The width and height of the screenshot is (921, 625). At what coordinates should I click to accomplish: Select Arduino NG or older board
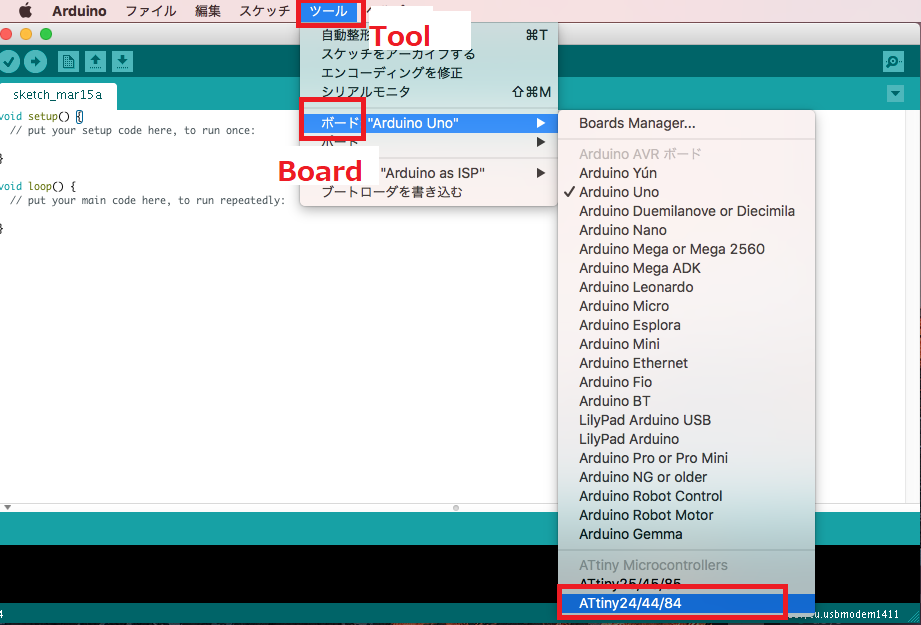point(686,477)
